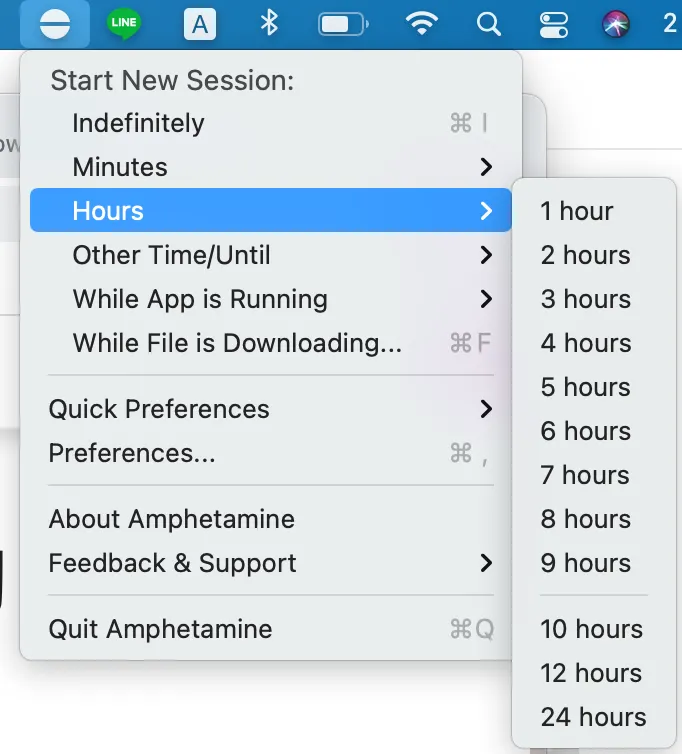Quit Amphetamine from the menu
The image size is (682, 754).
click(x=160, y=629)
